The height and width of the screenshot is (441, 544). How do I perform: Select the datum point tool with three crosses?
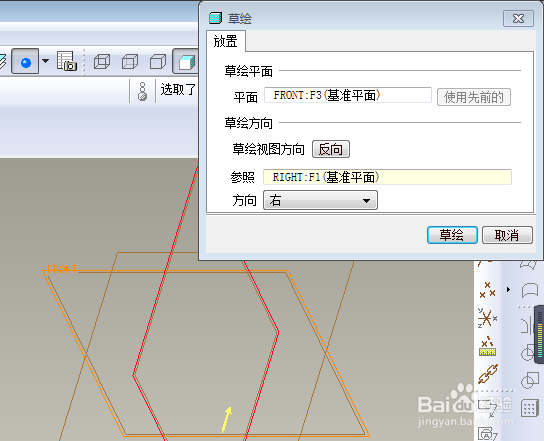(x=487, y=289)
